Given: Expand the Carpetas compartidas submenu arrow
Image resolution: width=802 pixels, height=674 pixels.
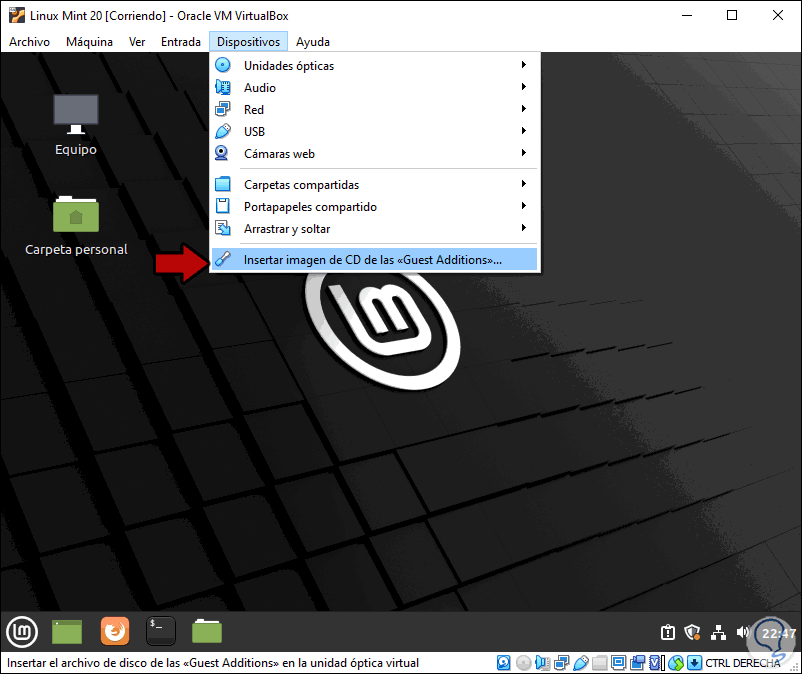Looking at the screenshot, I should [x=524, y=184].
